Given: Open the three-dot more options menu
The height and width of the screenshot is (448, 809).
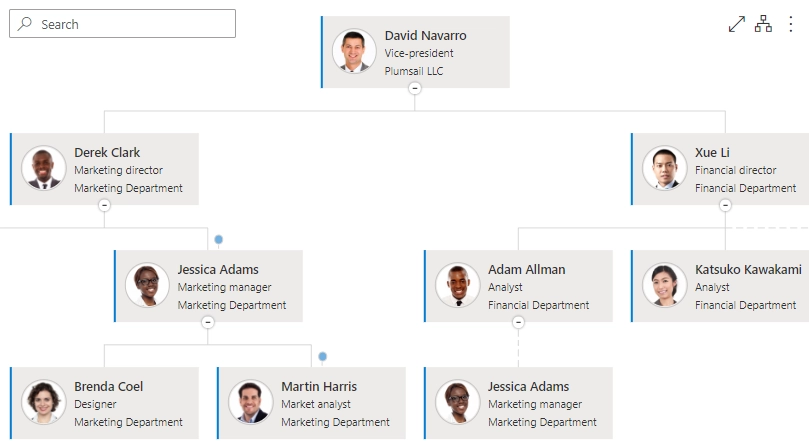Looking at the screenshot, I should [790, 24].
